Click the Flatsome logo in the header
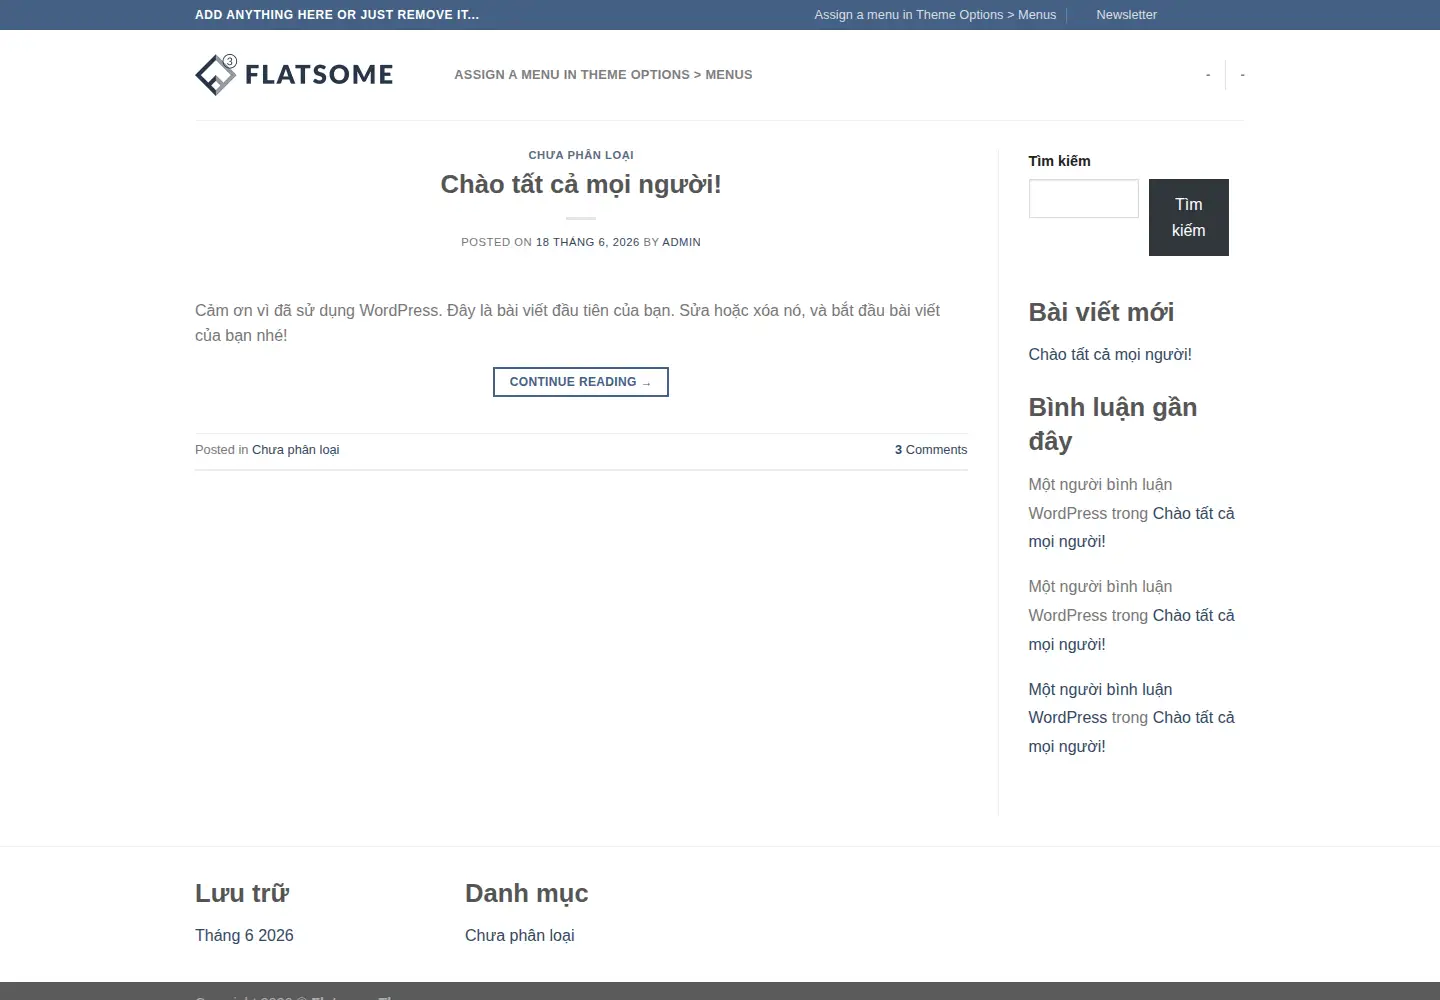This screenshot has height=1000, width=1440. (294, 75)
